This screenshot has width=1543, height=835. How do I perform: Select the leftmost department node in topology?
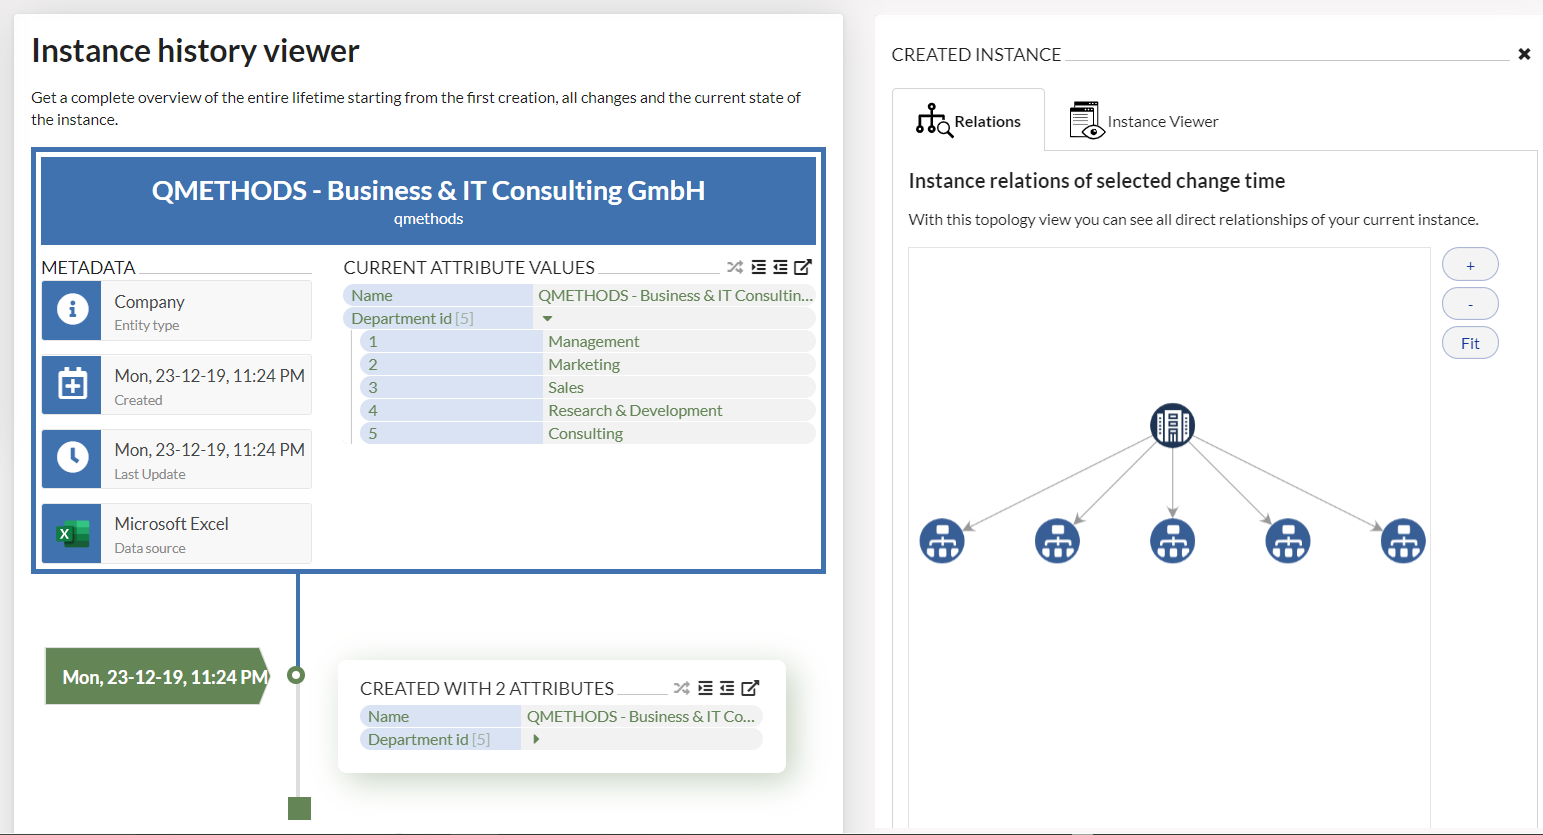tap(942, 541)
